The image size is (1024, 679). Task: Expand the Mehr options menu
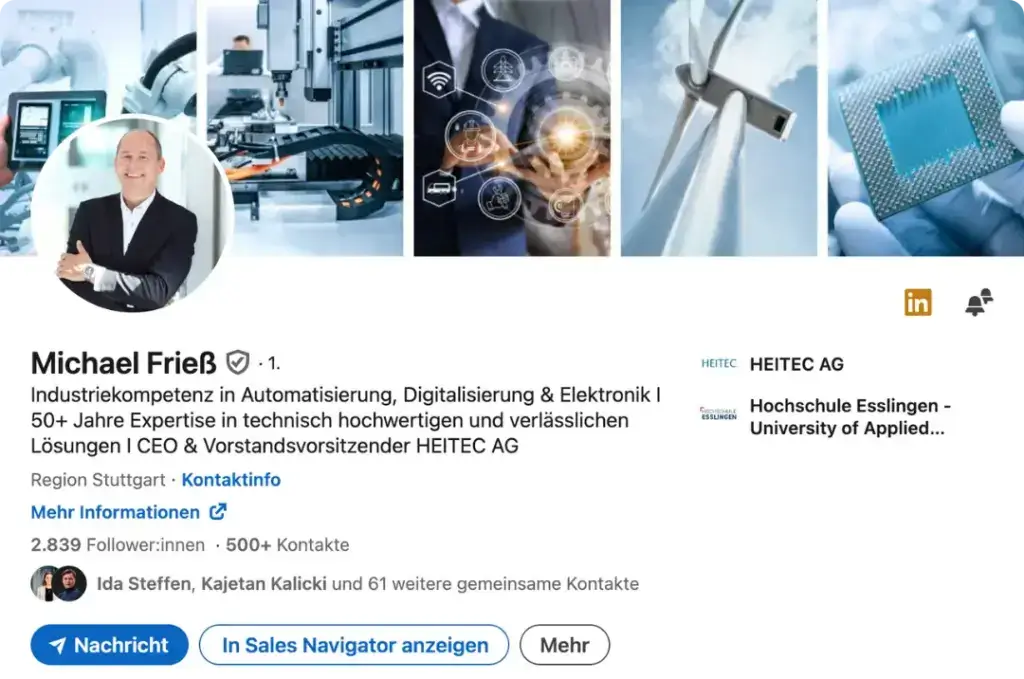pyautogui.click(x=565, y=645)
